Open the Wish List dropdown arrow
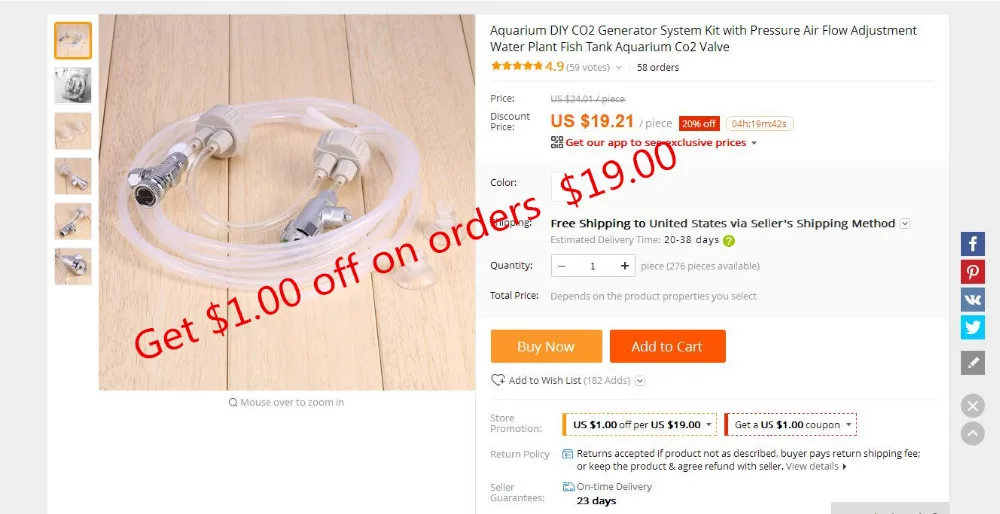This screenshot has width=1000, height=514. tap(640, 381)
